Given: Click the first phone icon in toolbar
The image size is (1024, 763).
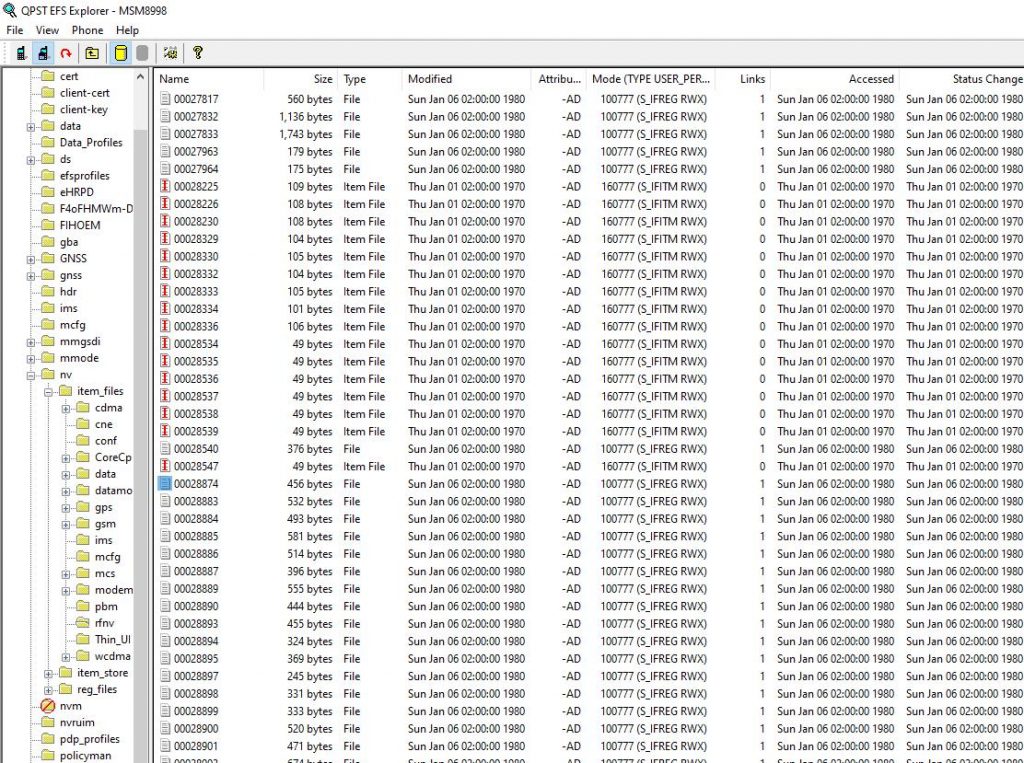Looking at the screenshot, I should point(20,53).
